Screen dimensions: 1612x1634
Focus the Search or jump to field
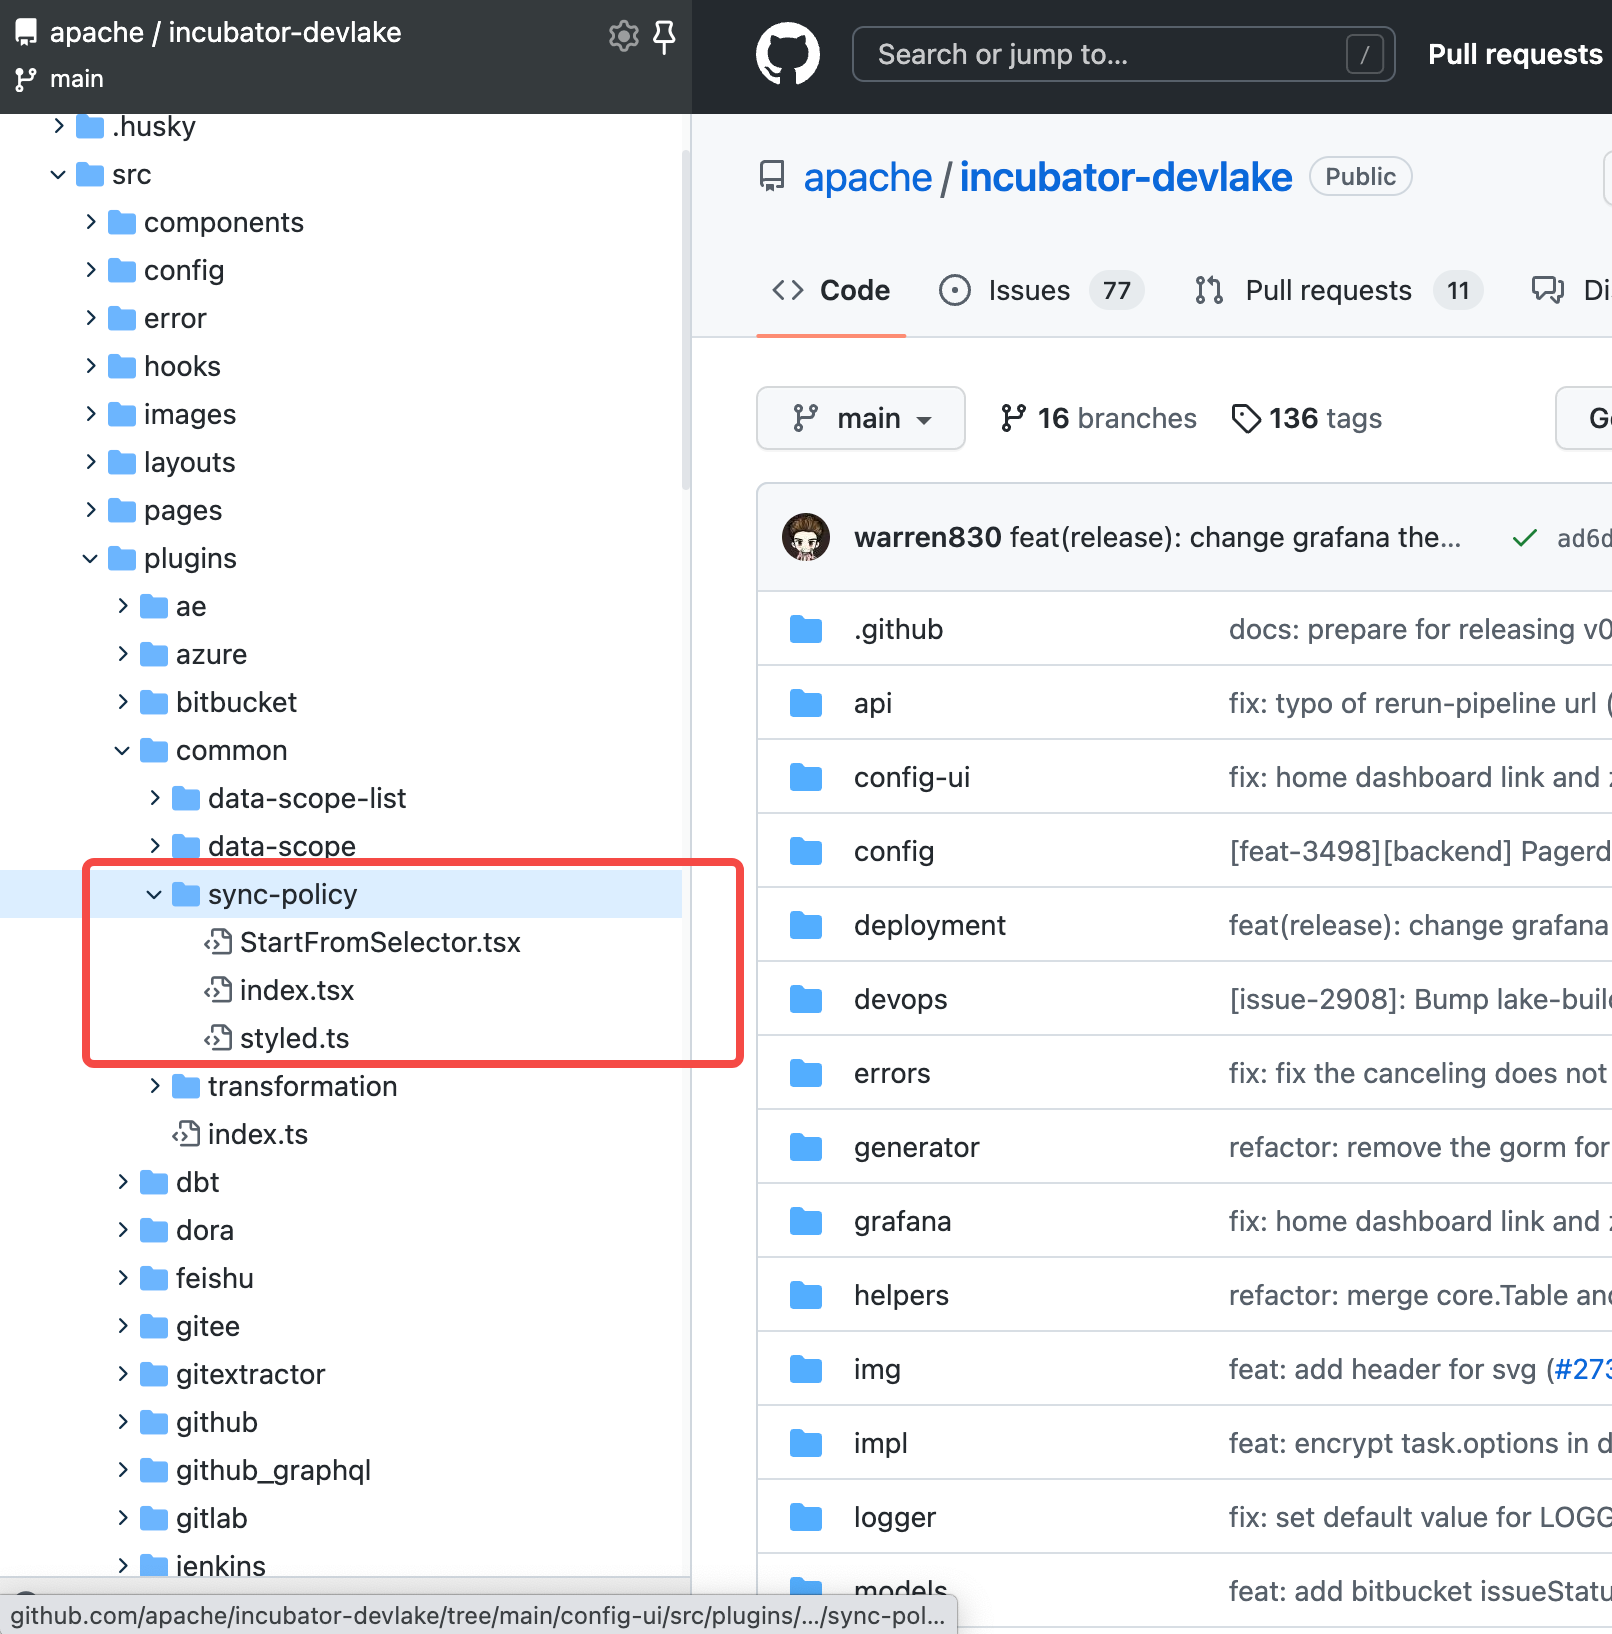(x=1123, y=54)
